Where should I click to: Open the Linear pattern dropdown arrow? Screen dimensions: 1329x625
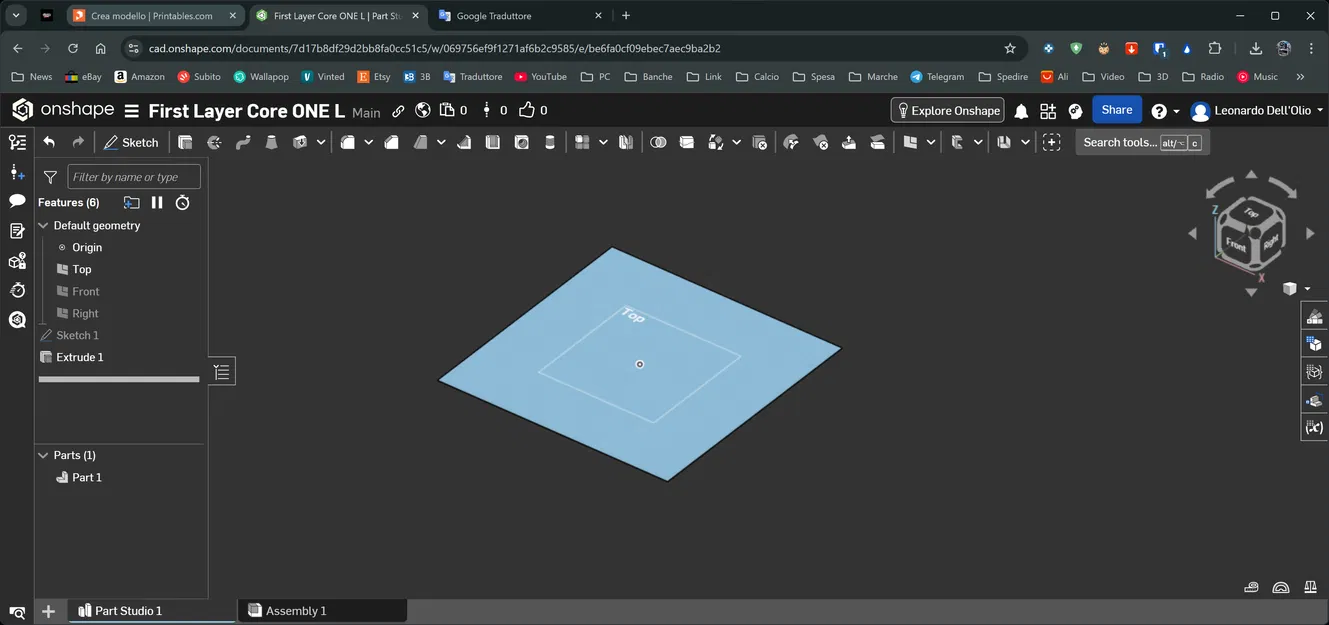pyautogui.click(x=603, y=142)
